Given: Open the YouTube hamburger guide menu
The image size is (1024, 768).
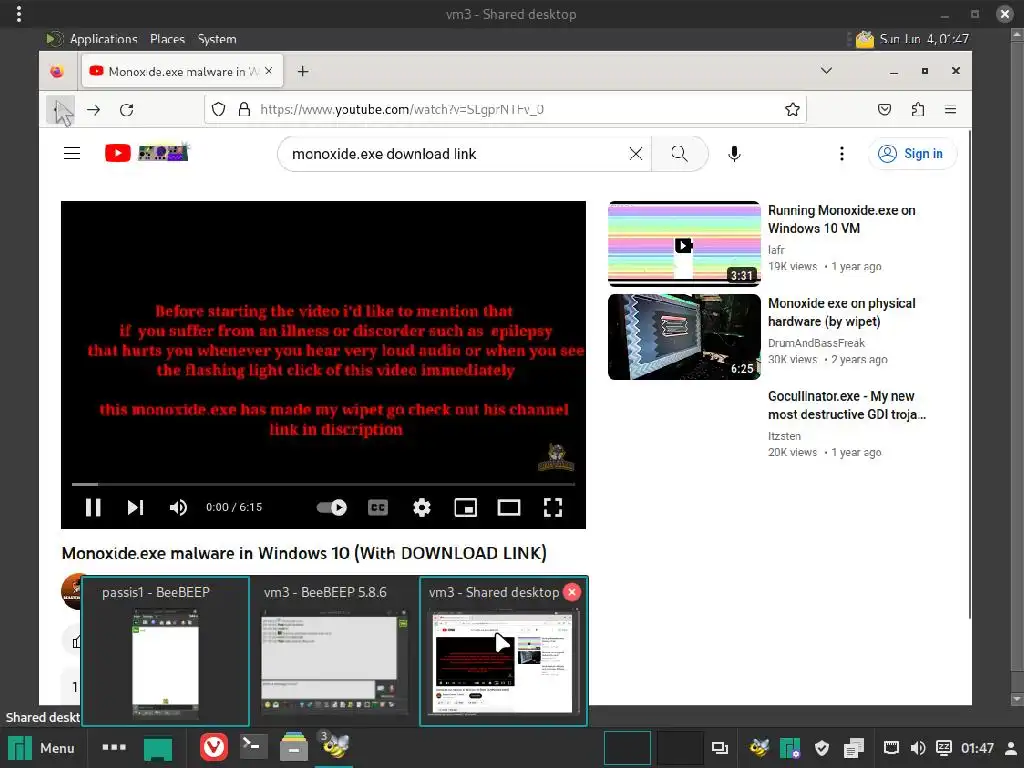Looking at the screenshot, I should tap(72, 153).
